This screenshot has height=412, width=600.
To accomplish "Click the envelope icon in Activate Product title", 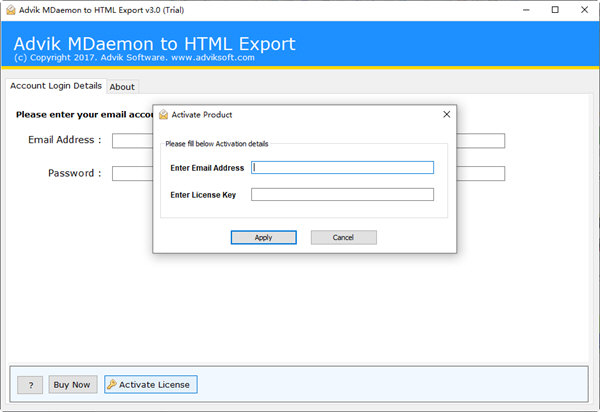I will 163,115.
